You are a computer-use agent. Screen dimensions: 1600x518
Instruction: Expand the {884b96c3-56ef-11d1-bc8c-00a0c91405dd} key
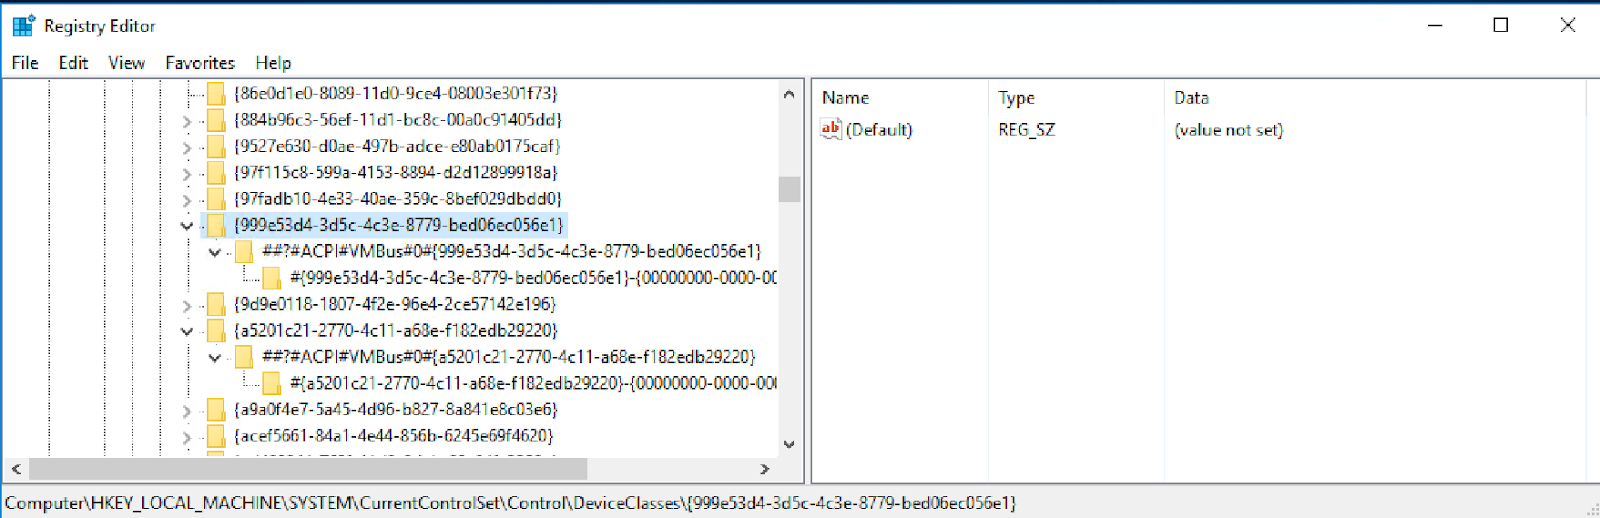pos(187,121)
